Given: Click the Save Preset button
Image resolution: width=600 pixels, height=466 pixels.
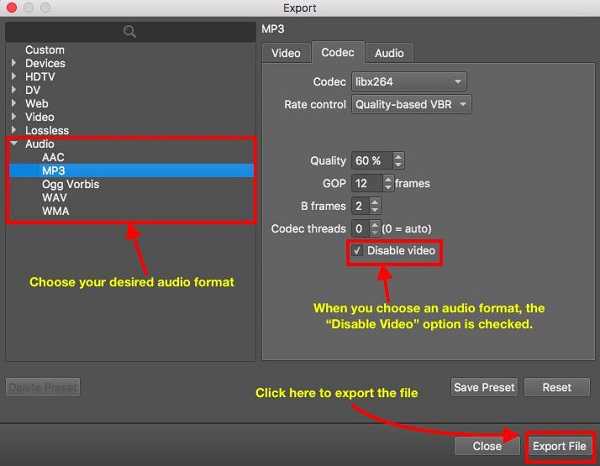Looking at the screenshot, I should pos(484,387).
